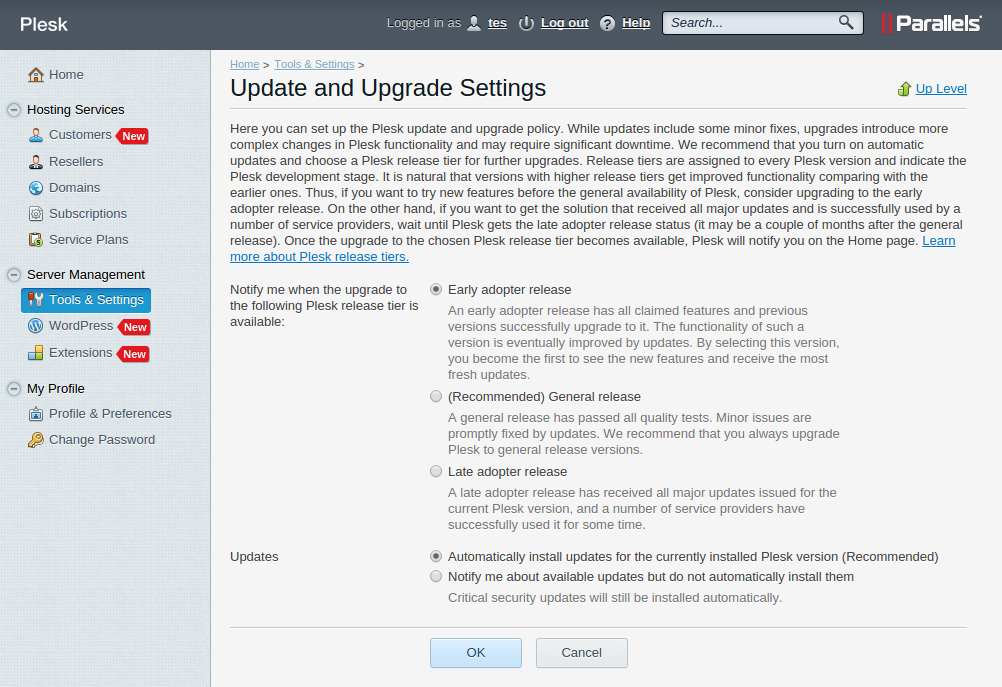Collapse the My Profile section

click(13, 389)
